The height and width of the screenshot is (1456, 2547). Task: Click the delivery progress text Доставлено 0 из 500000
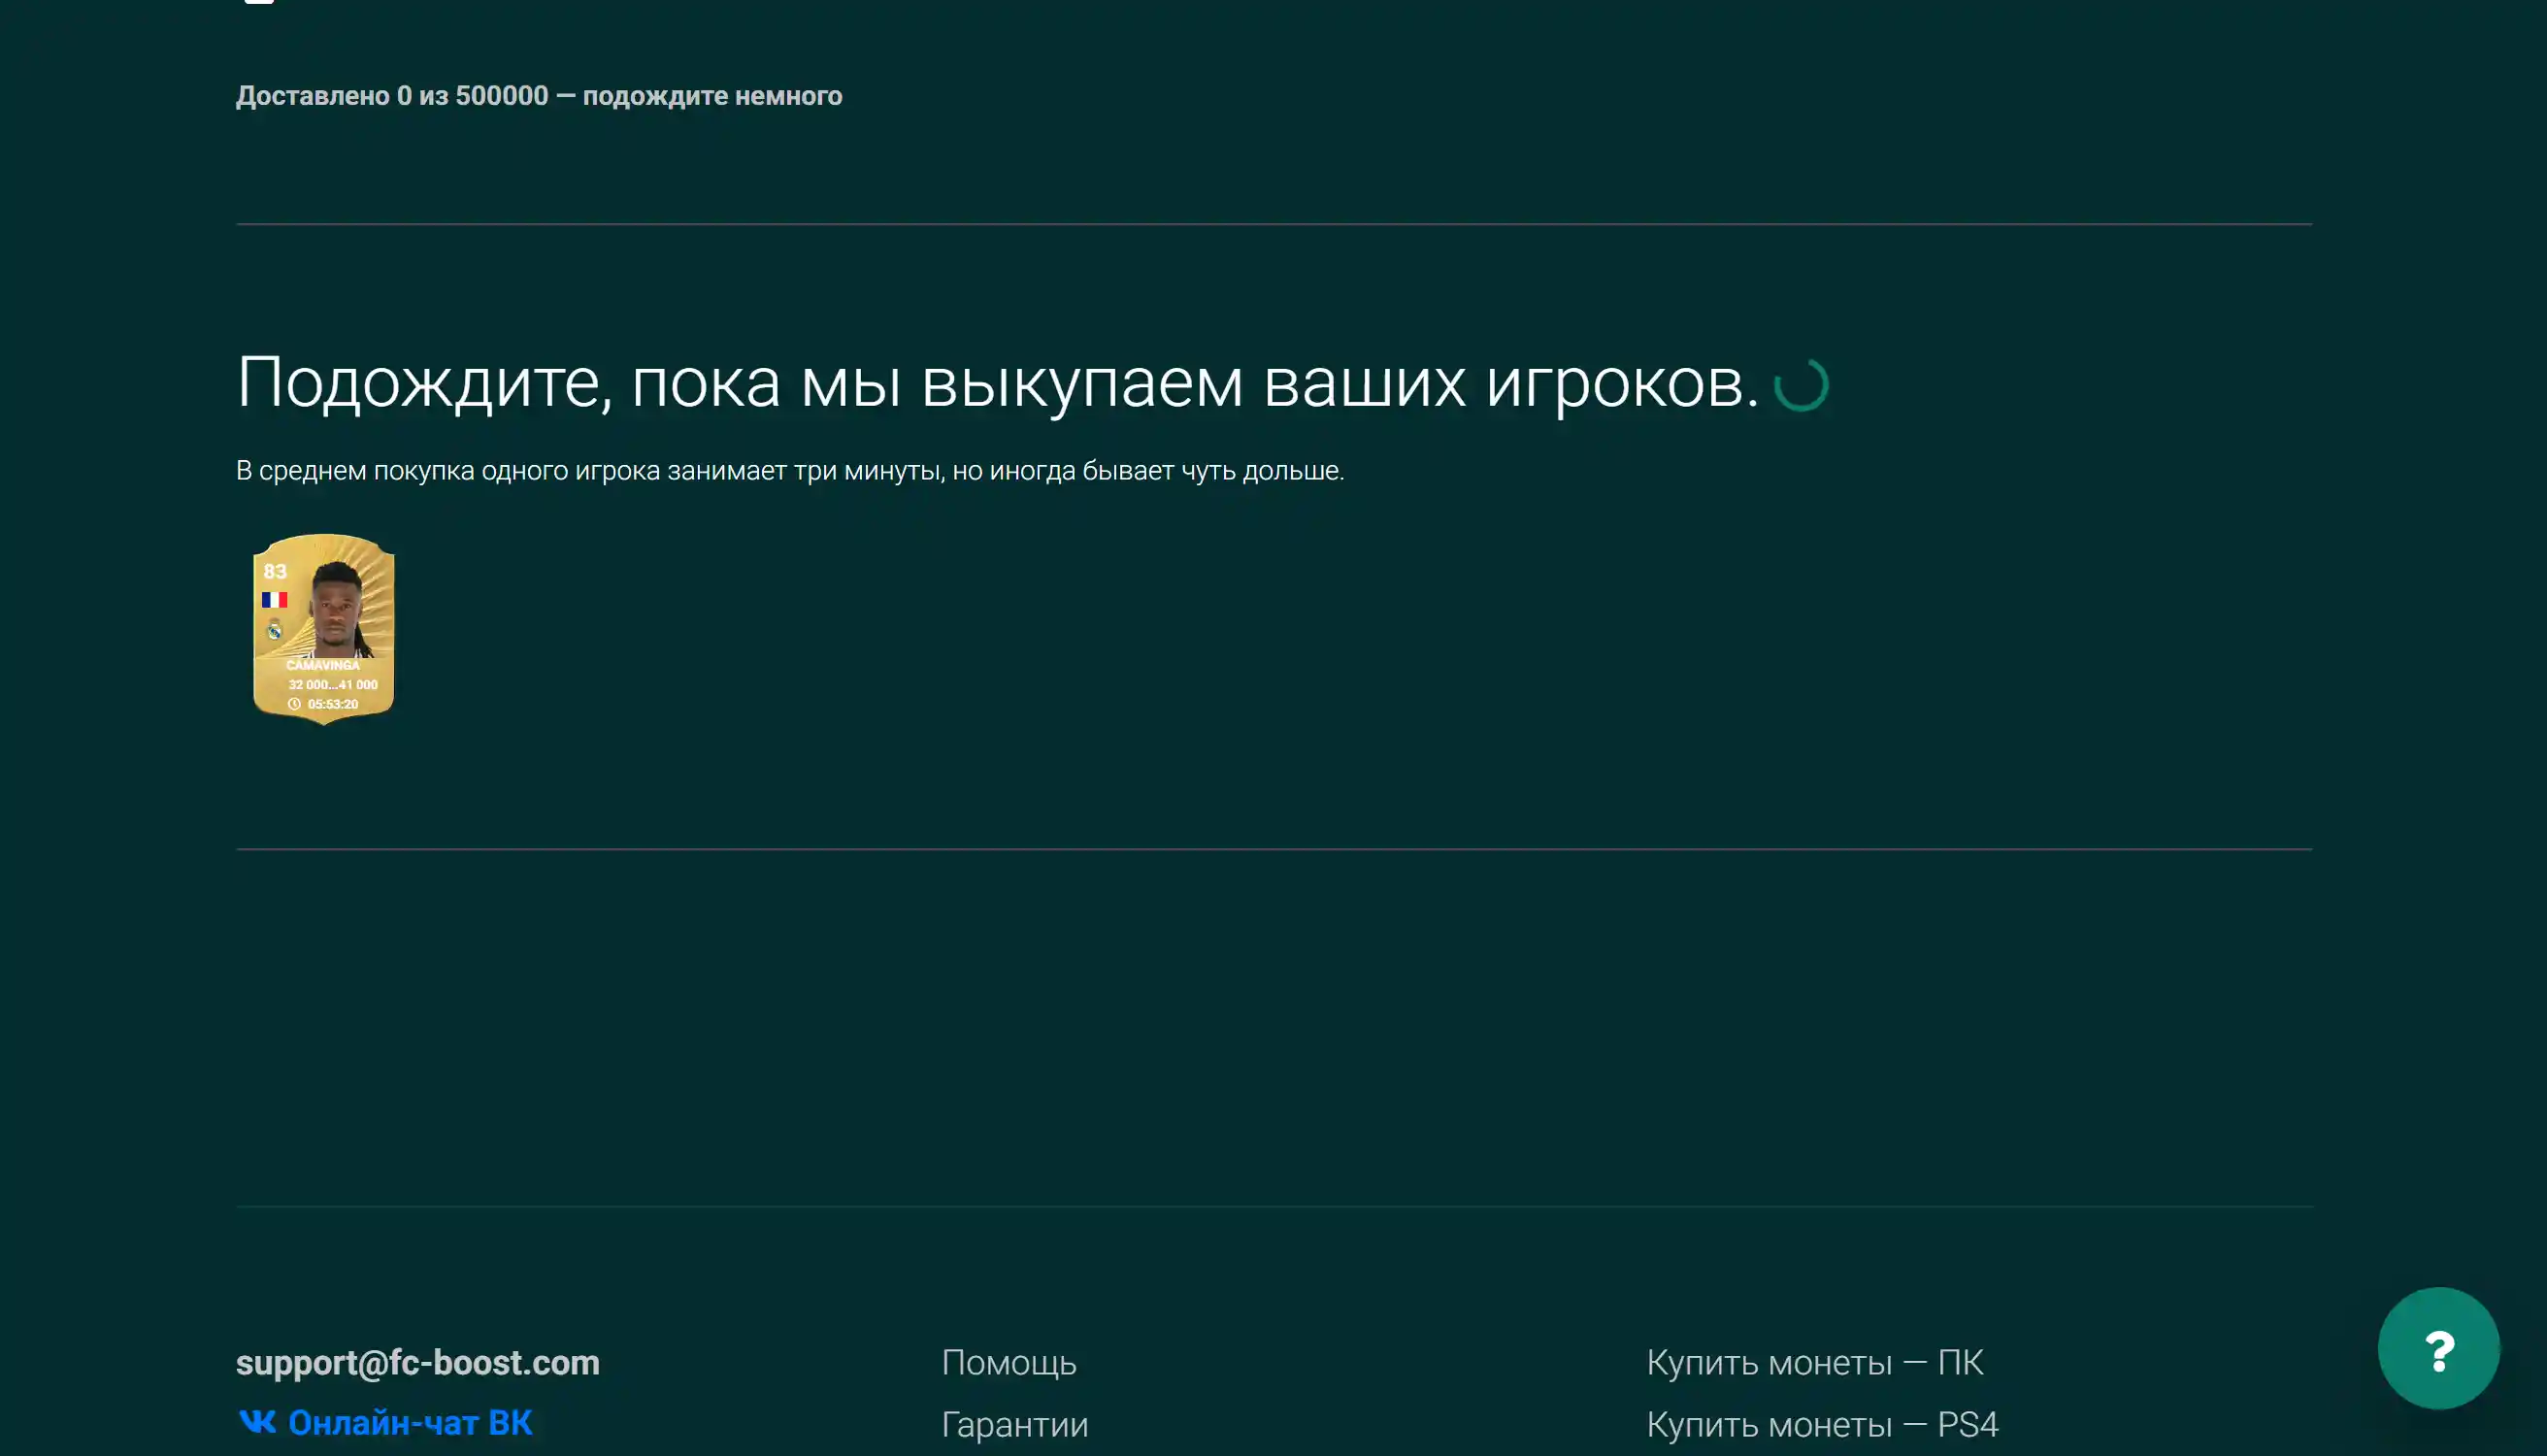pos(538,96)
